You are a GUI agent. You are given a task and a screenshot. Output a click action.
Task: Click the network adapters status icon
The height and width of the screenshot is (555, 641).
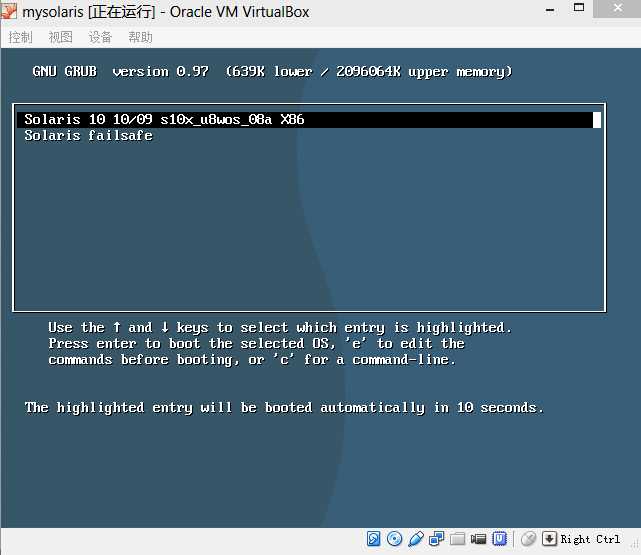(x=437, y=539)
